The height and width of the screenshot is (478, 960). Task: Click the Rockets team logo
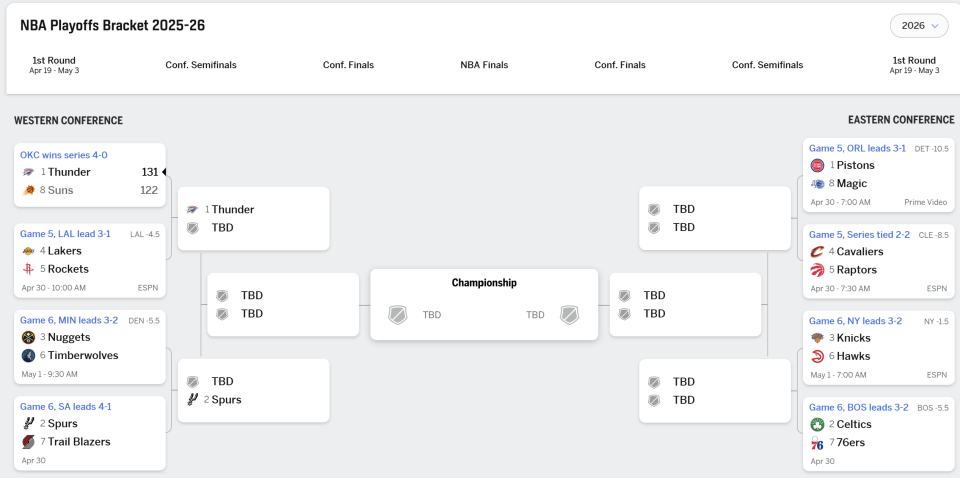coord(28,269)
